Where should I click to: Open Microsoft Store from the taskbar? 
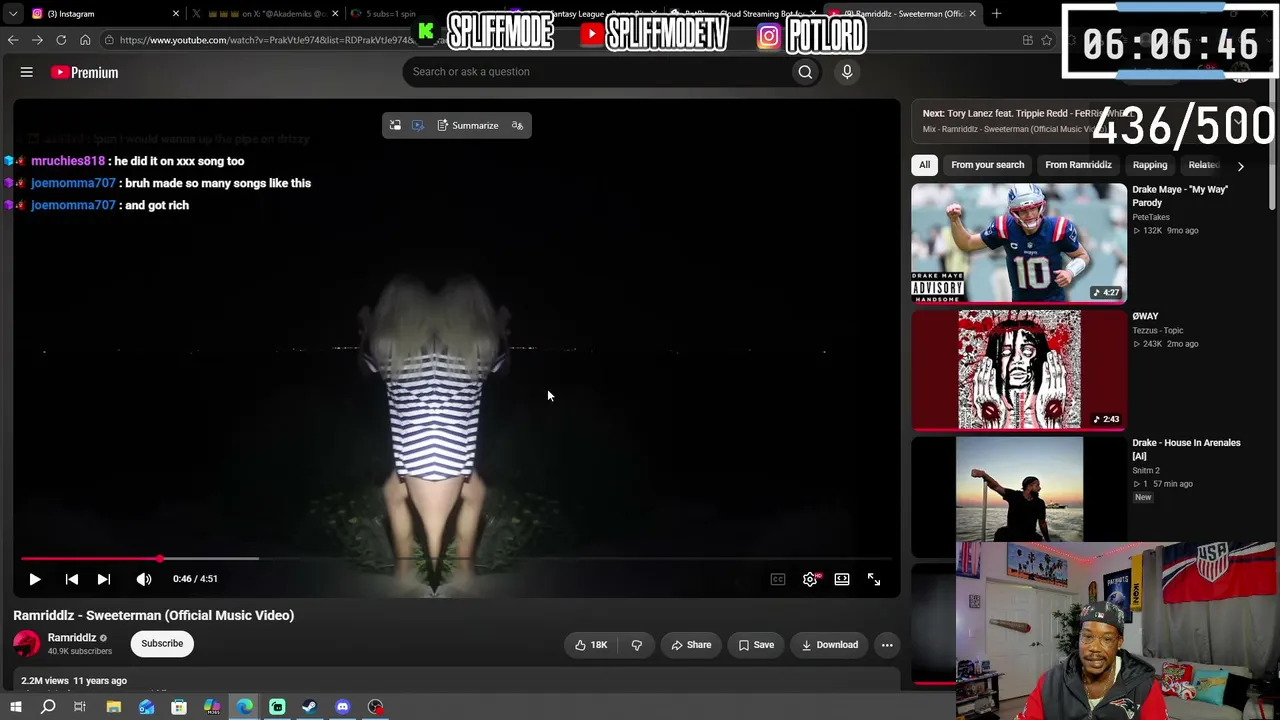click(179, 707)
